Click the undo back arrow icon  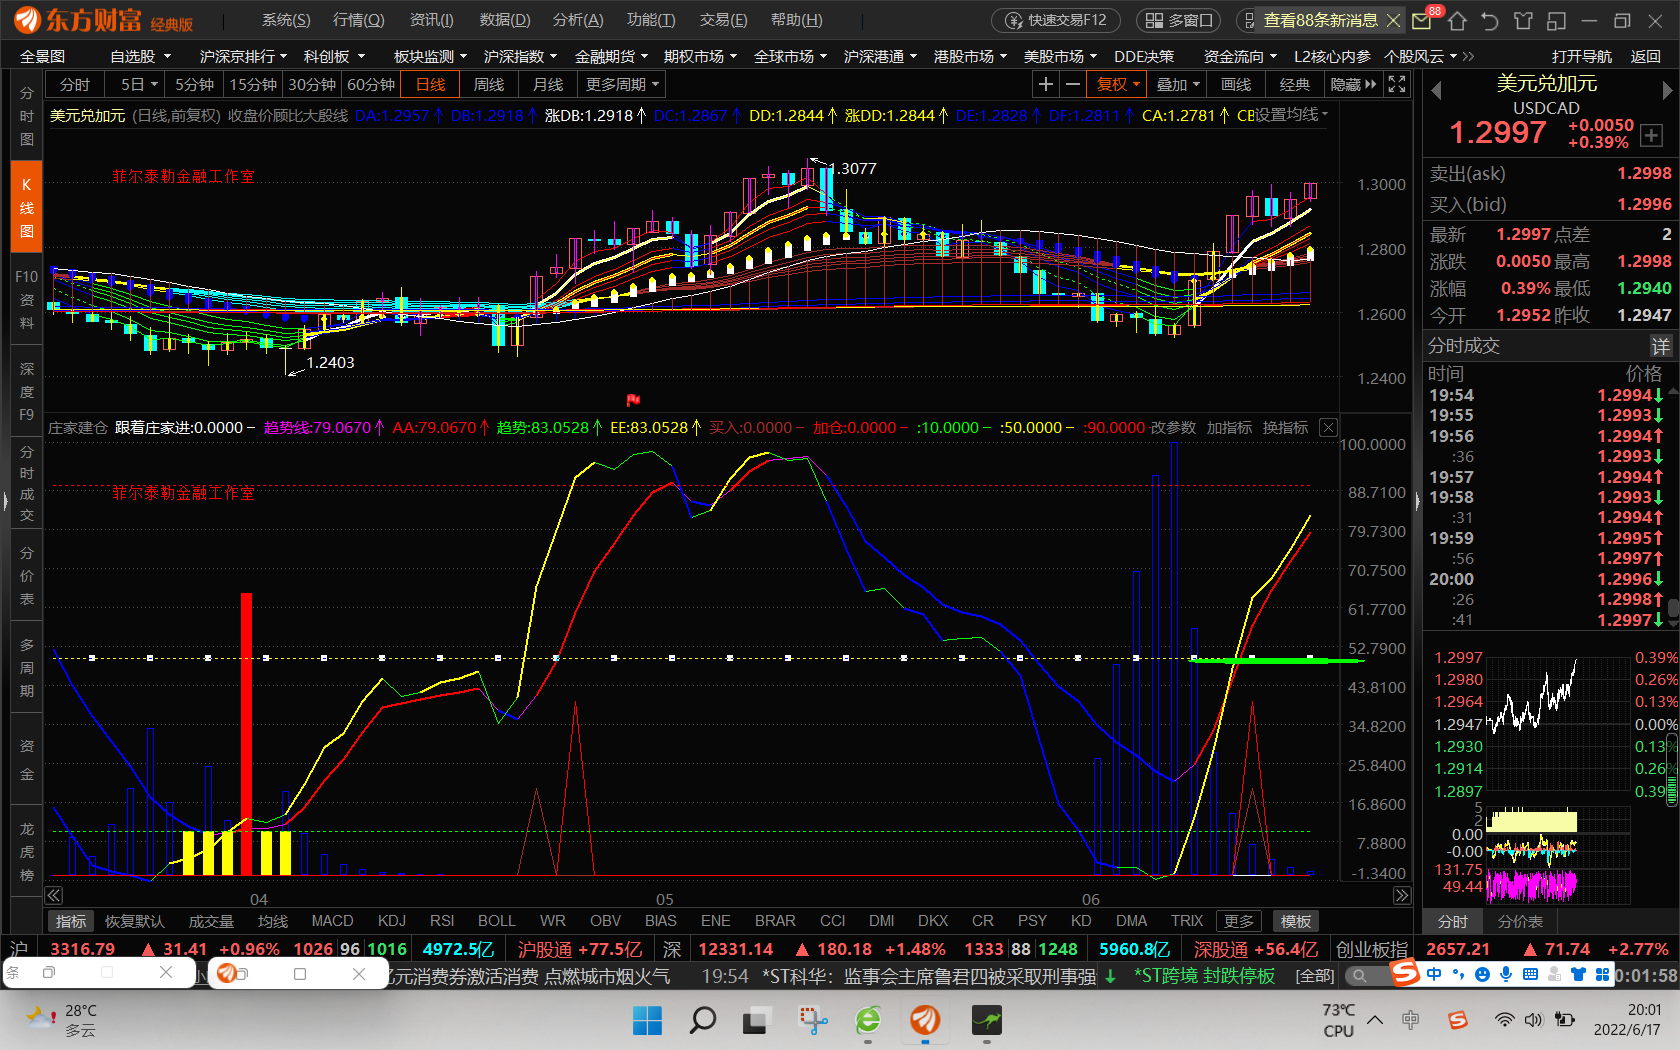pos(1490,20)
